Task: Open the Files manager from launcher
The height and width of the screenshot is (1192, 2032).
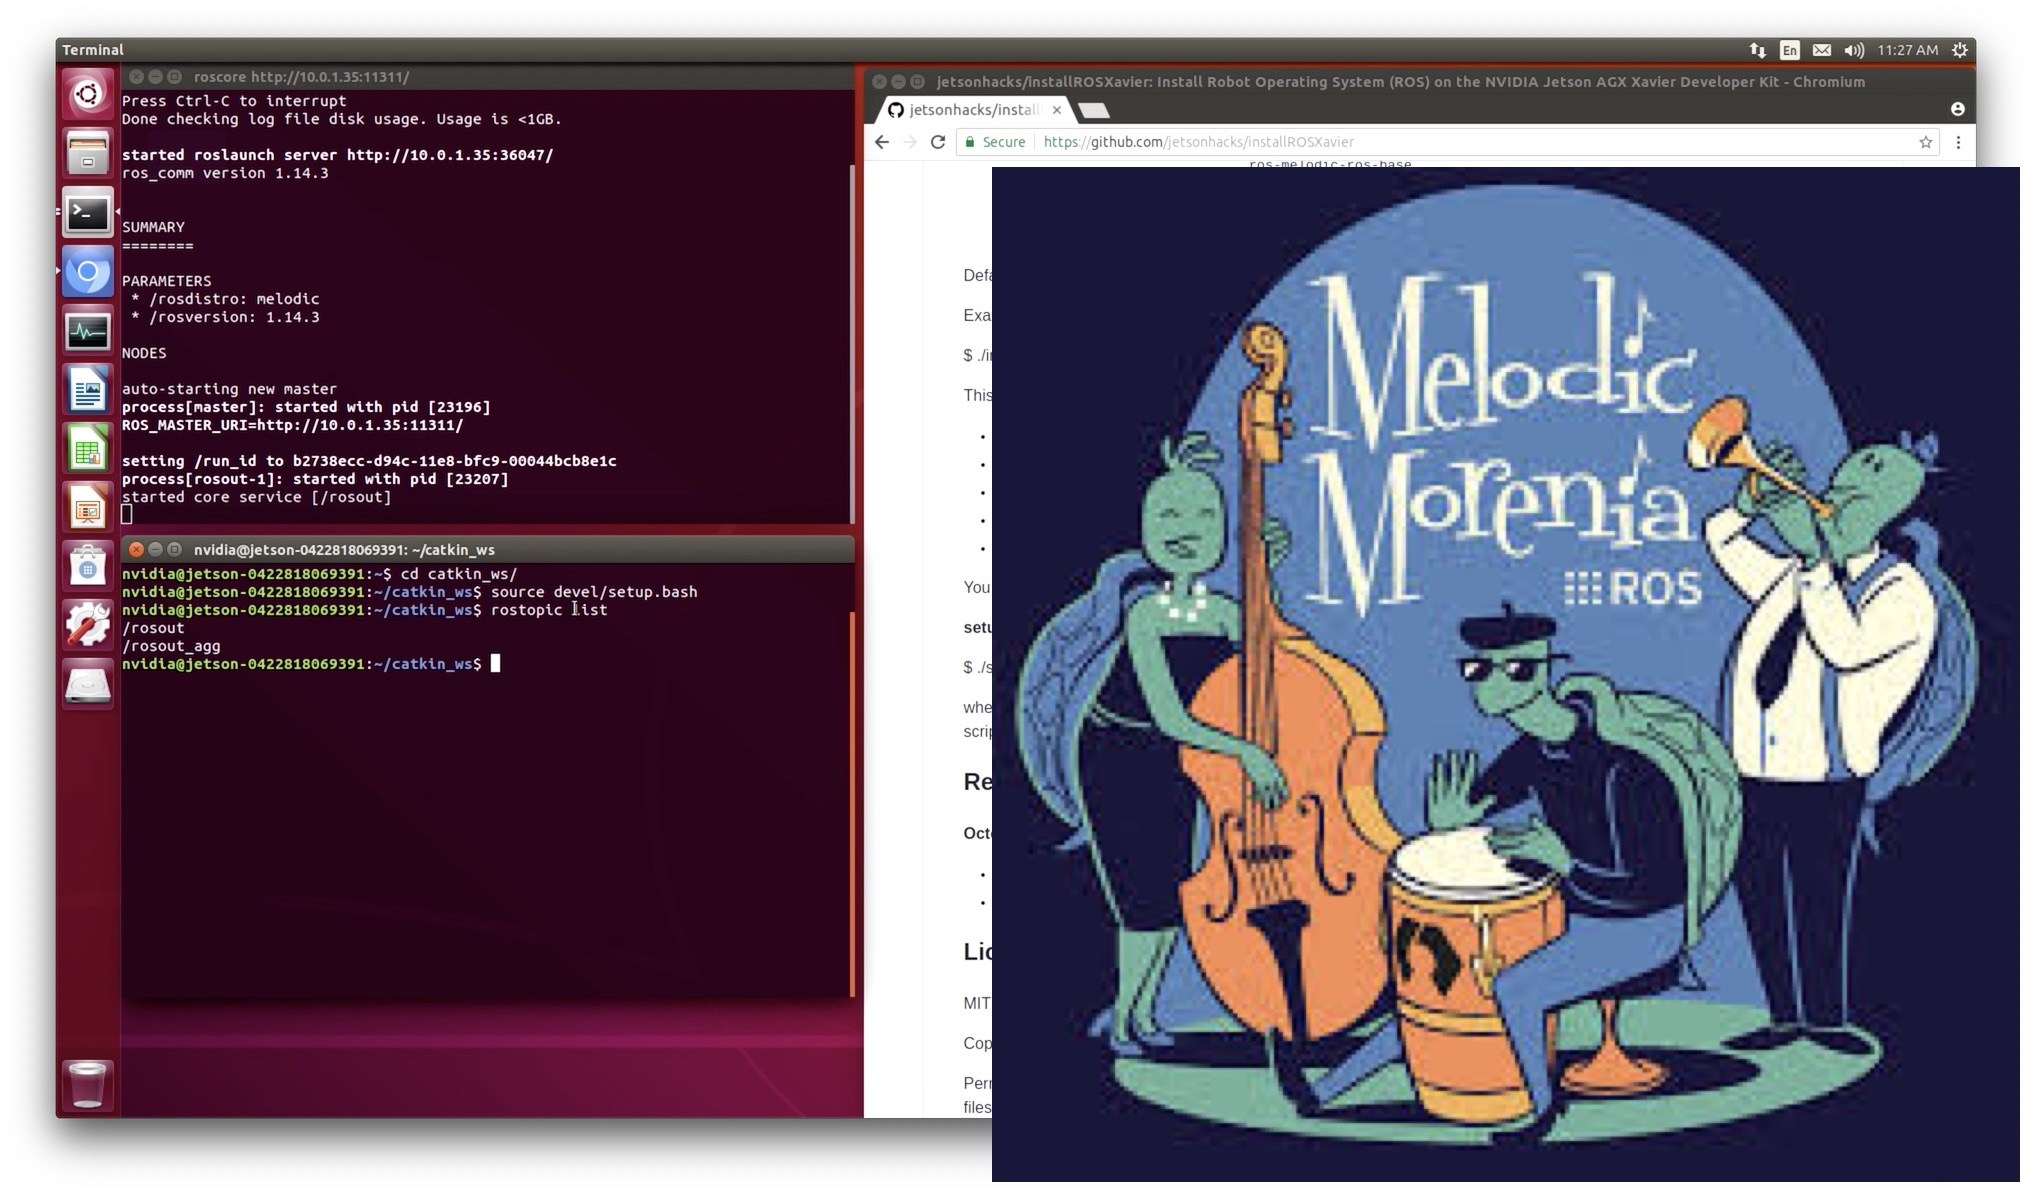Action: pos(88,154)
